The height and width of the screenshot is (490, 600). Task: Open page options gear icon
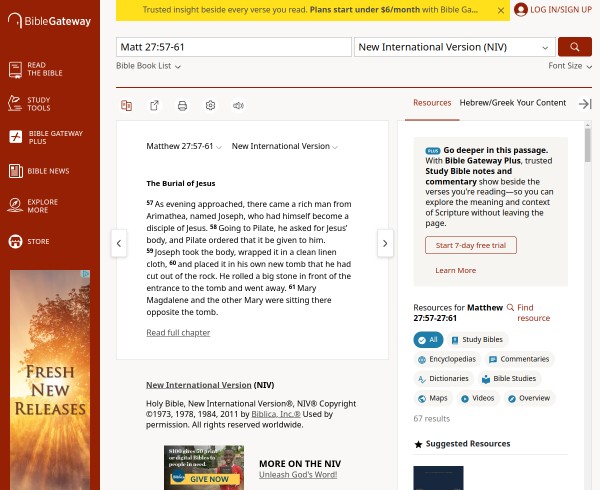point(210,105)
